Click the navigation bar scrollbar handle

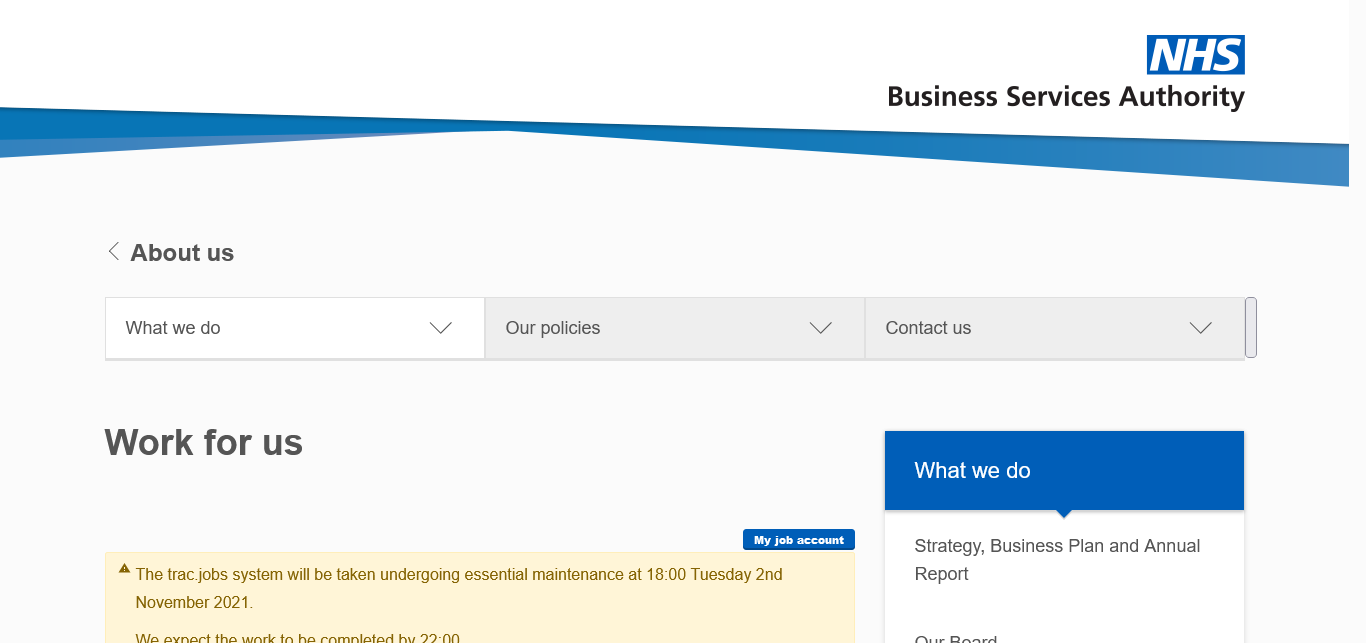pyautogui.click(x=1251, y=327)
